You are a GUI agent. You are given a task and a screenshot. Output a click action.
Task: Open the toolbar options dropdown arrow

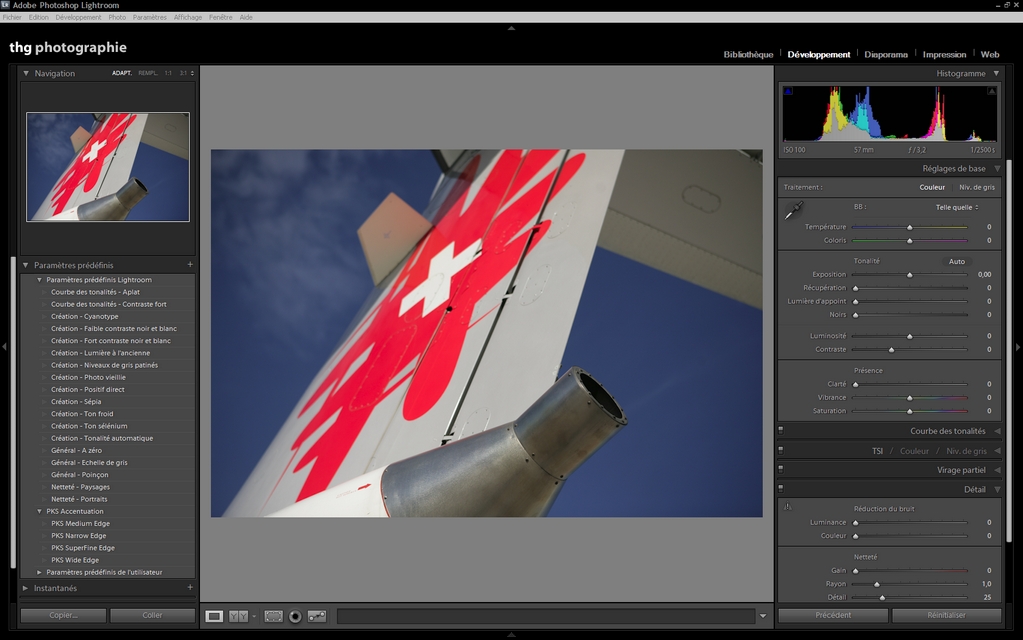click(763, 616)
